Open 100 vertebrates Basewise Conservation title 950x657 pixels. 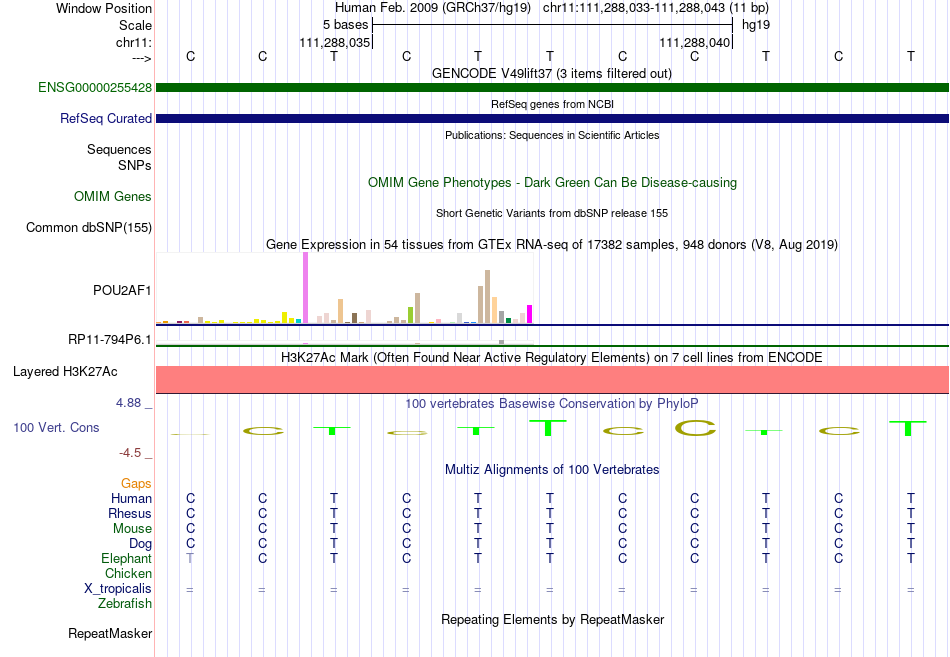point(551,403)
